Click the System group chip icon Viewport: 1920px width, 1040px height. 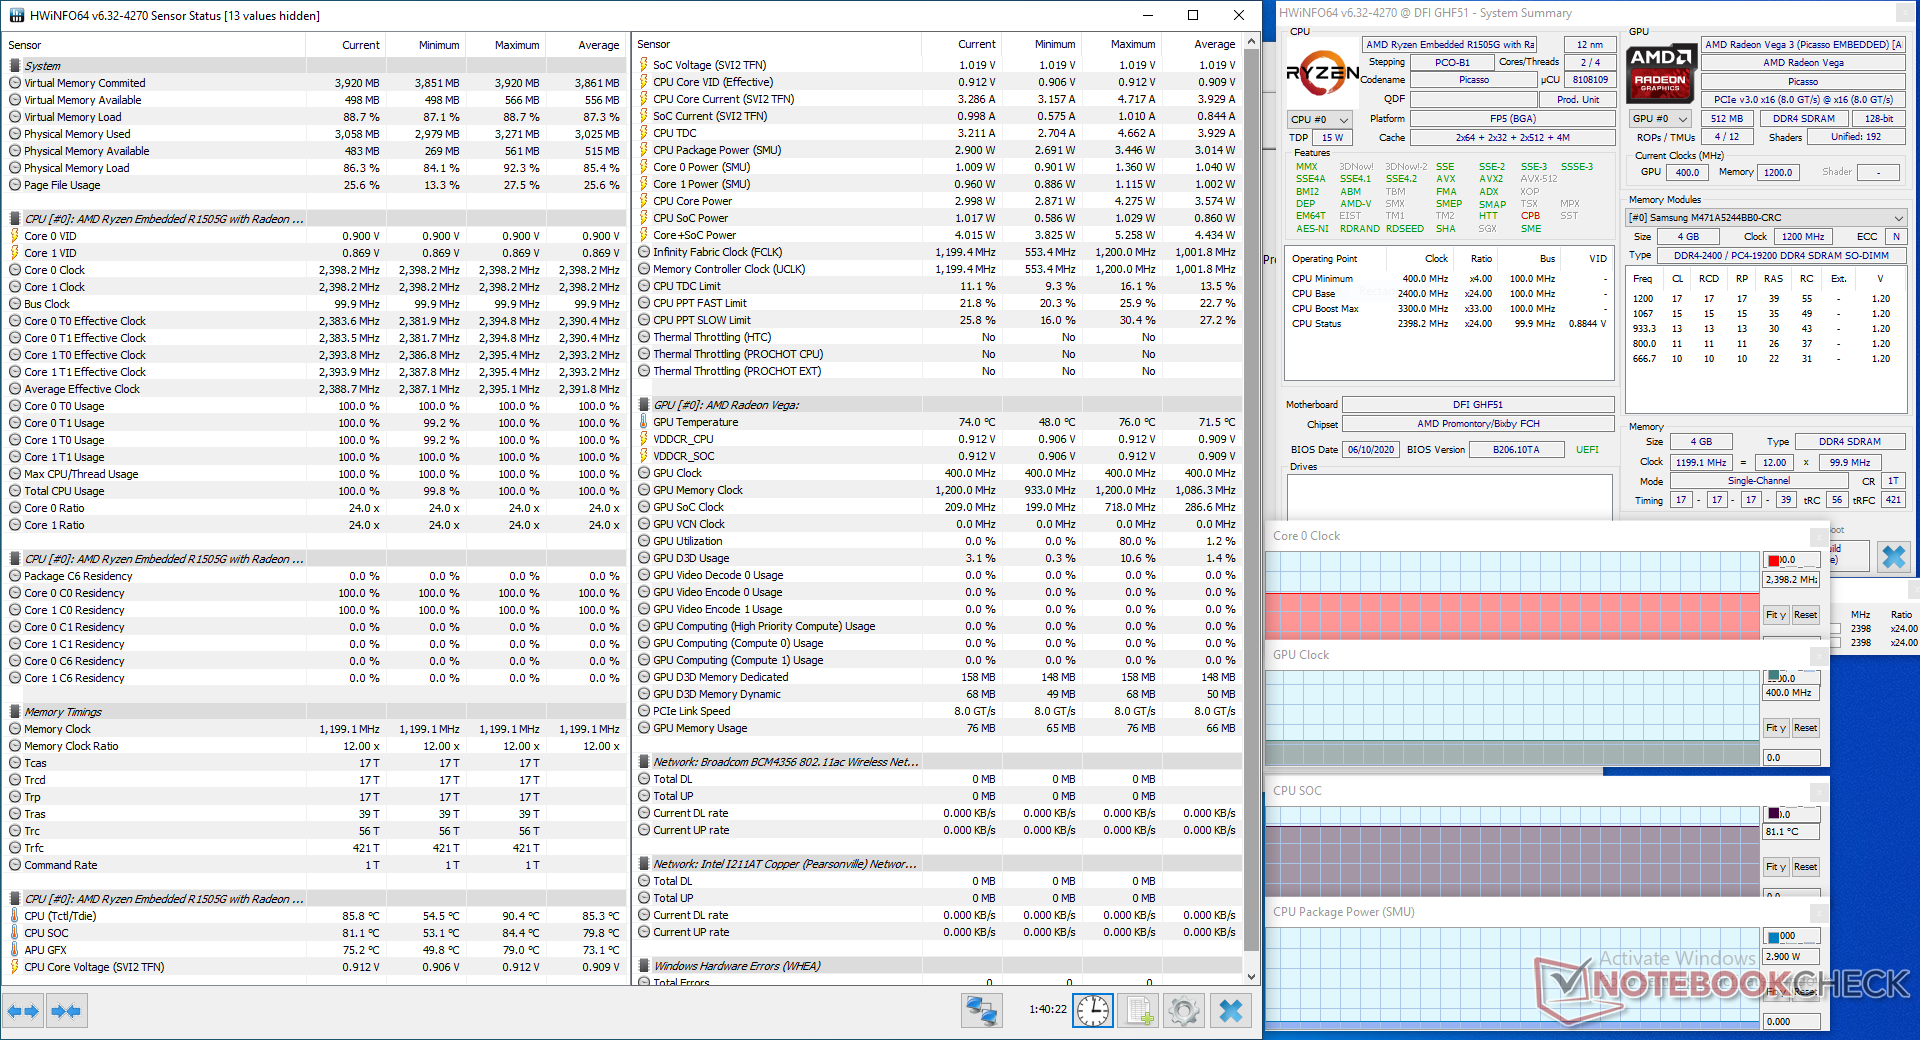(15, 66)
